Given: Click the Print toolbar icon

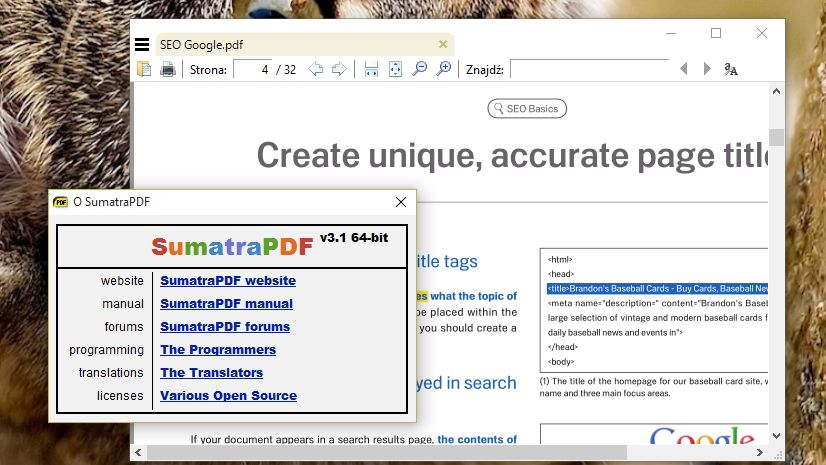Looking at the screenshot, I should 168,69.
